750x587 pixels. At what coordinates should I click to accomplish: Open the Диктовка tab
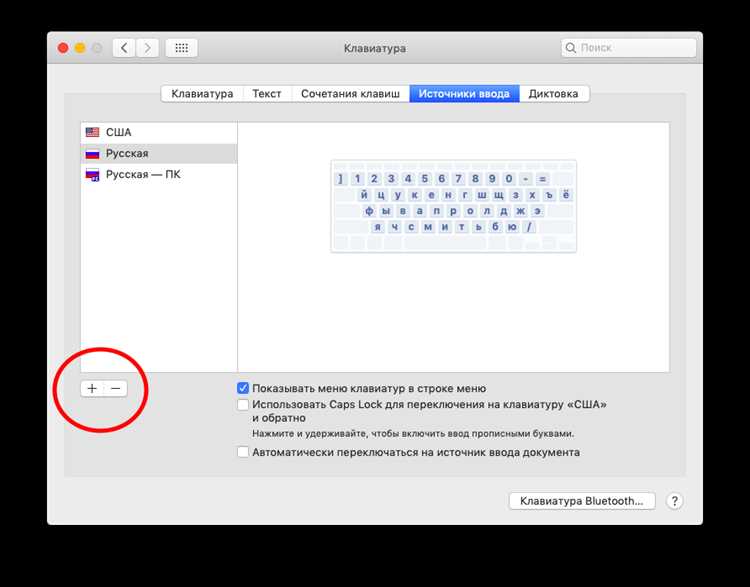click(553, 94)
